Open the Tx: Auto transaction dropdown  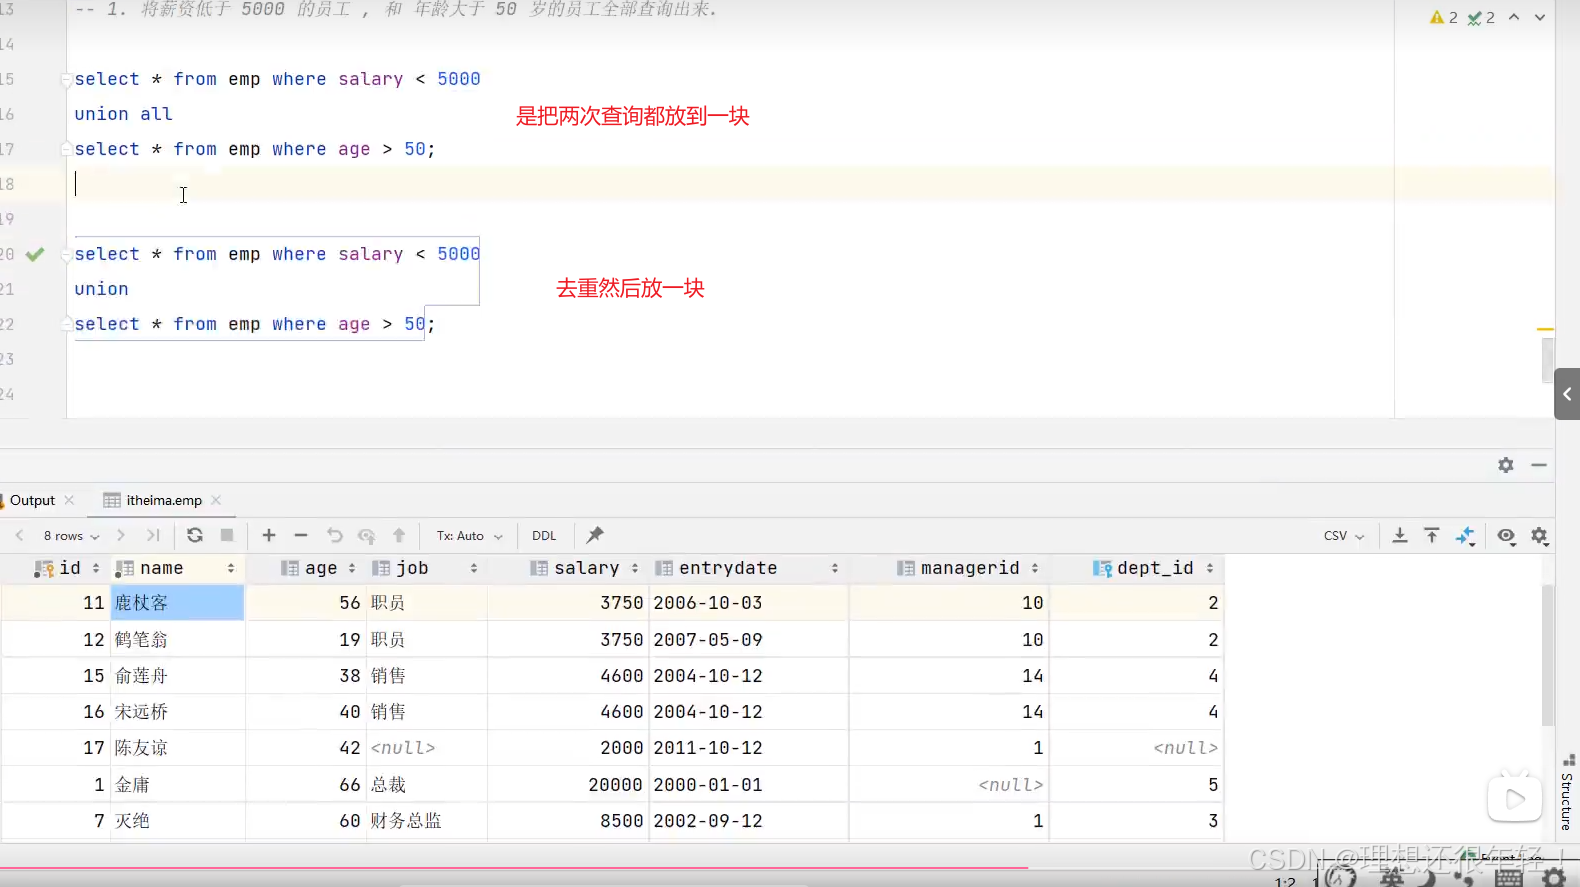point(469,536)
